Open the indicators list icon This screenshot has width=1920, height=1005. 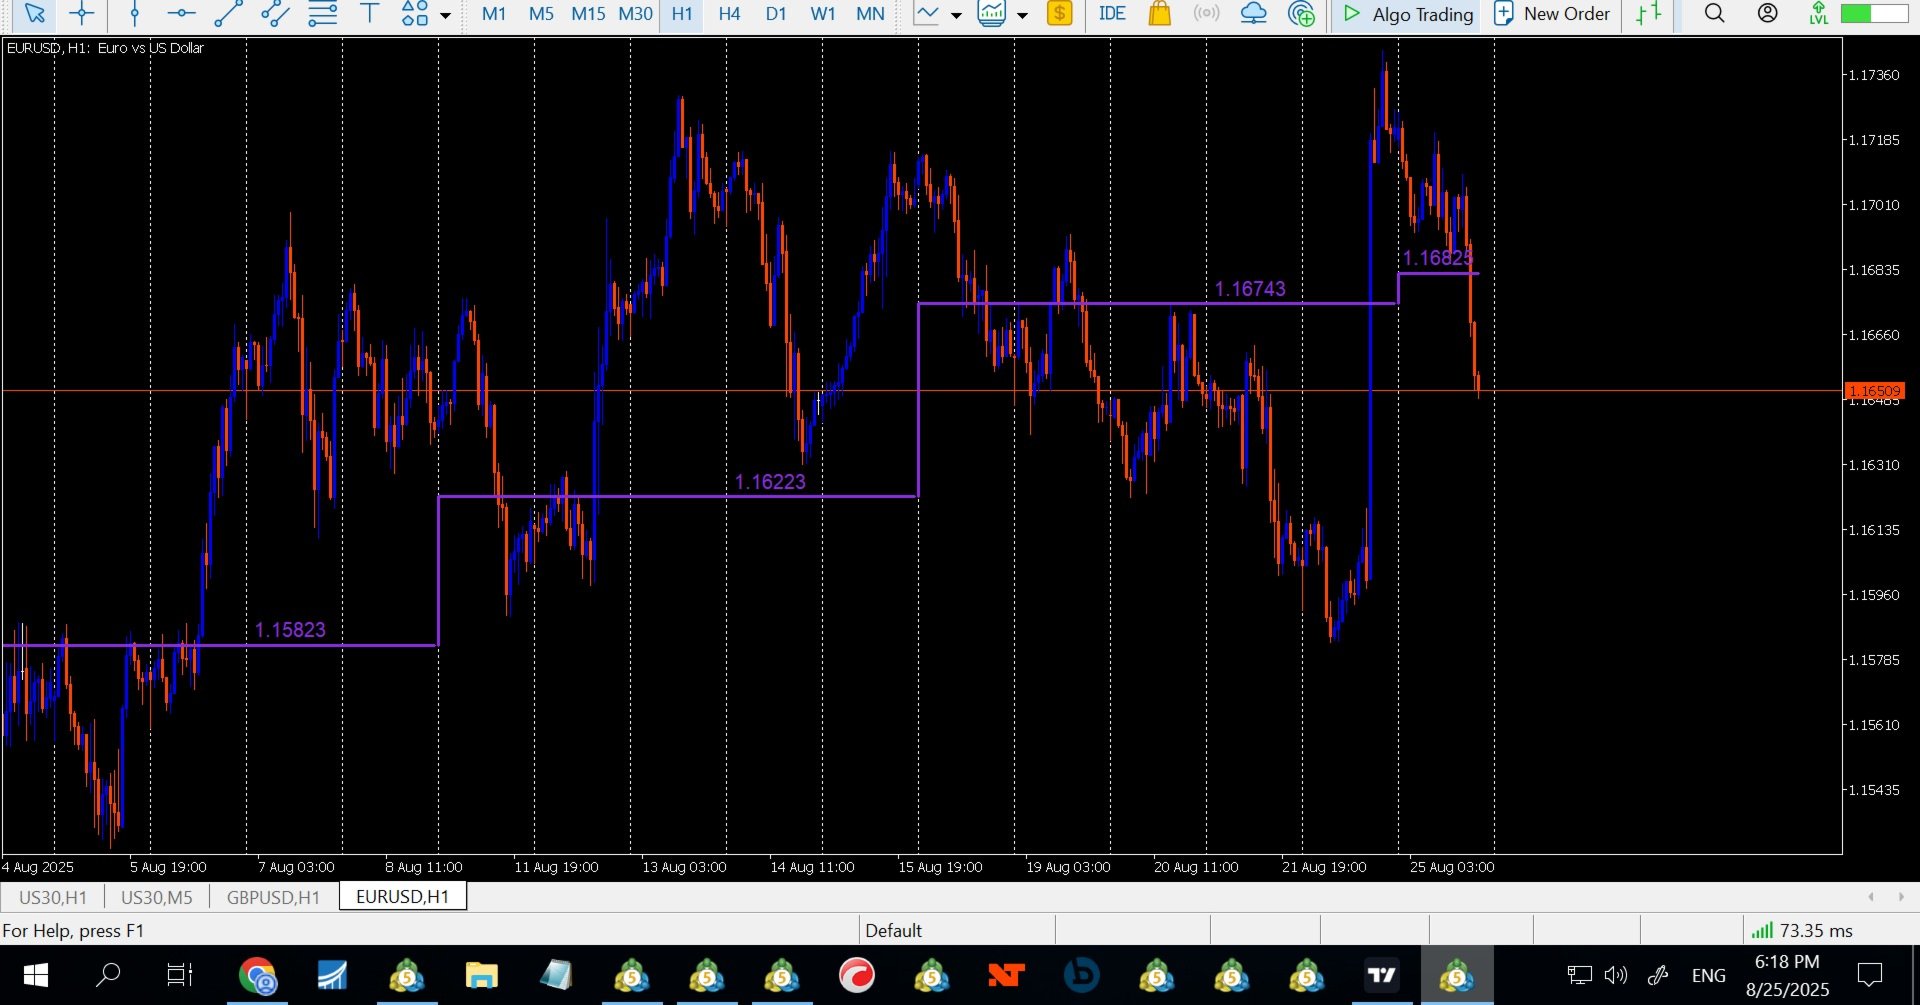click(992, 14)
